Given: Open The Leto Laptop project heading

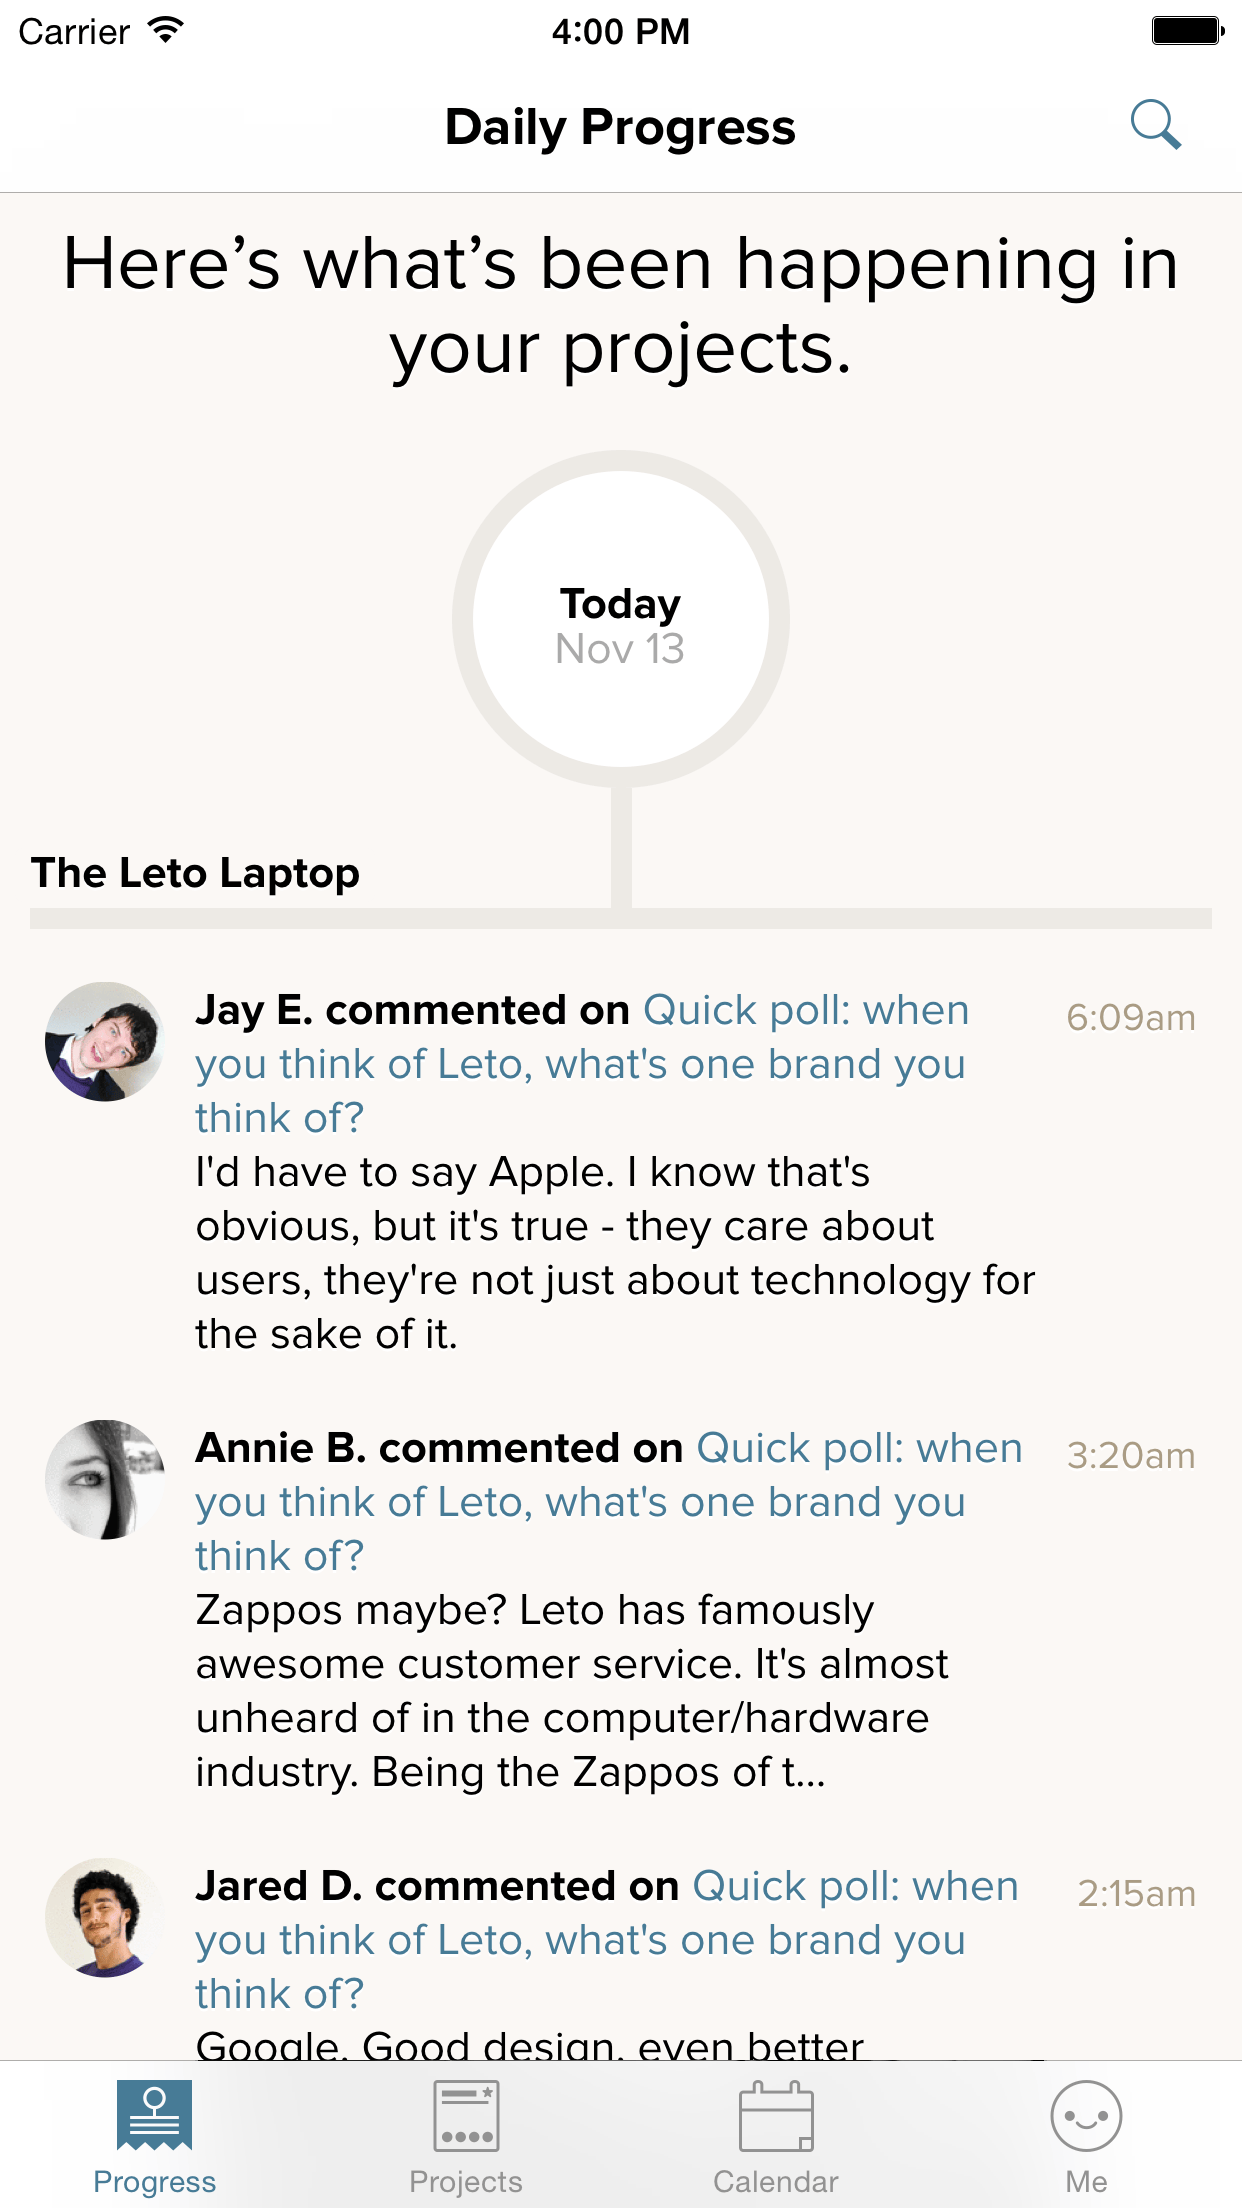Looking at the screenshot, I should point(196,872).
